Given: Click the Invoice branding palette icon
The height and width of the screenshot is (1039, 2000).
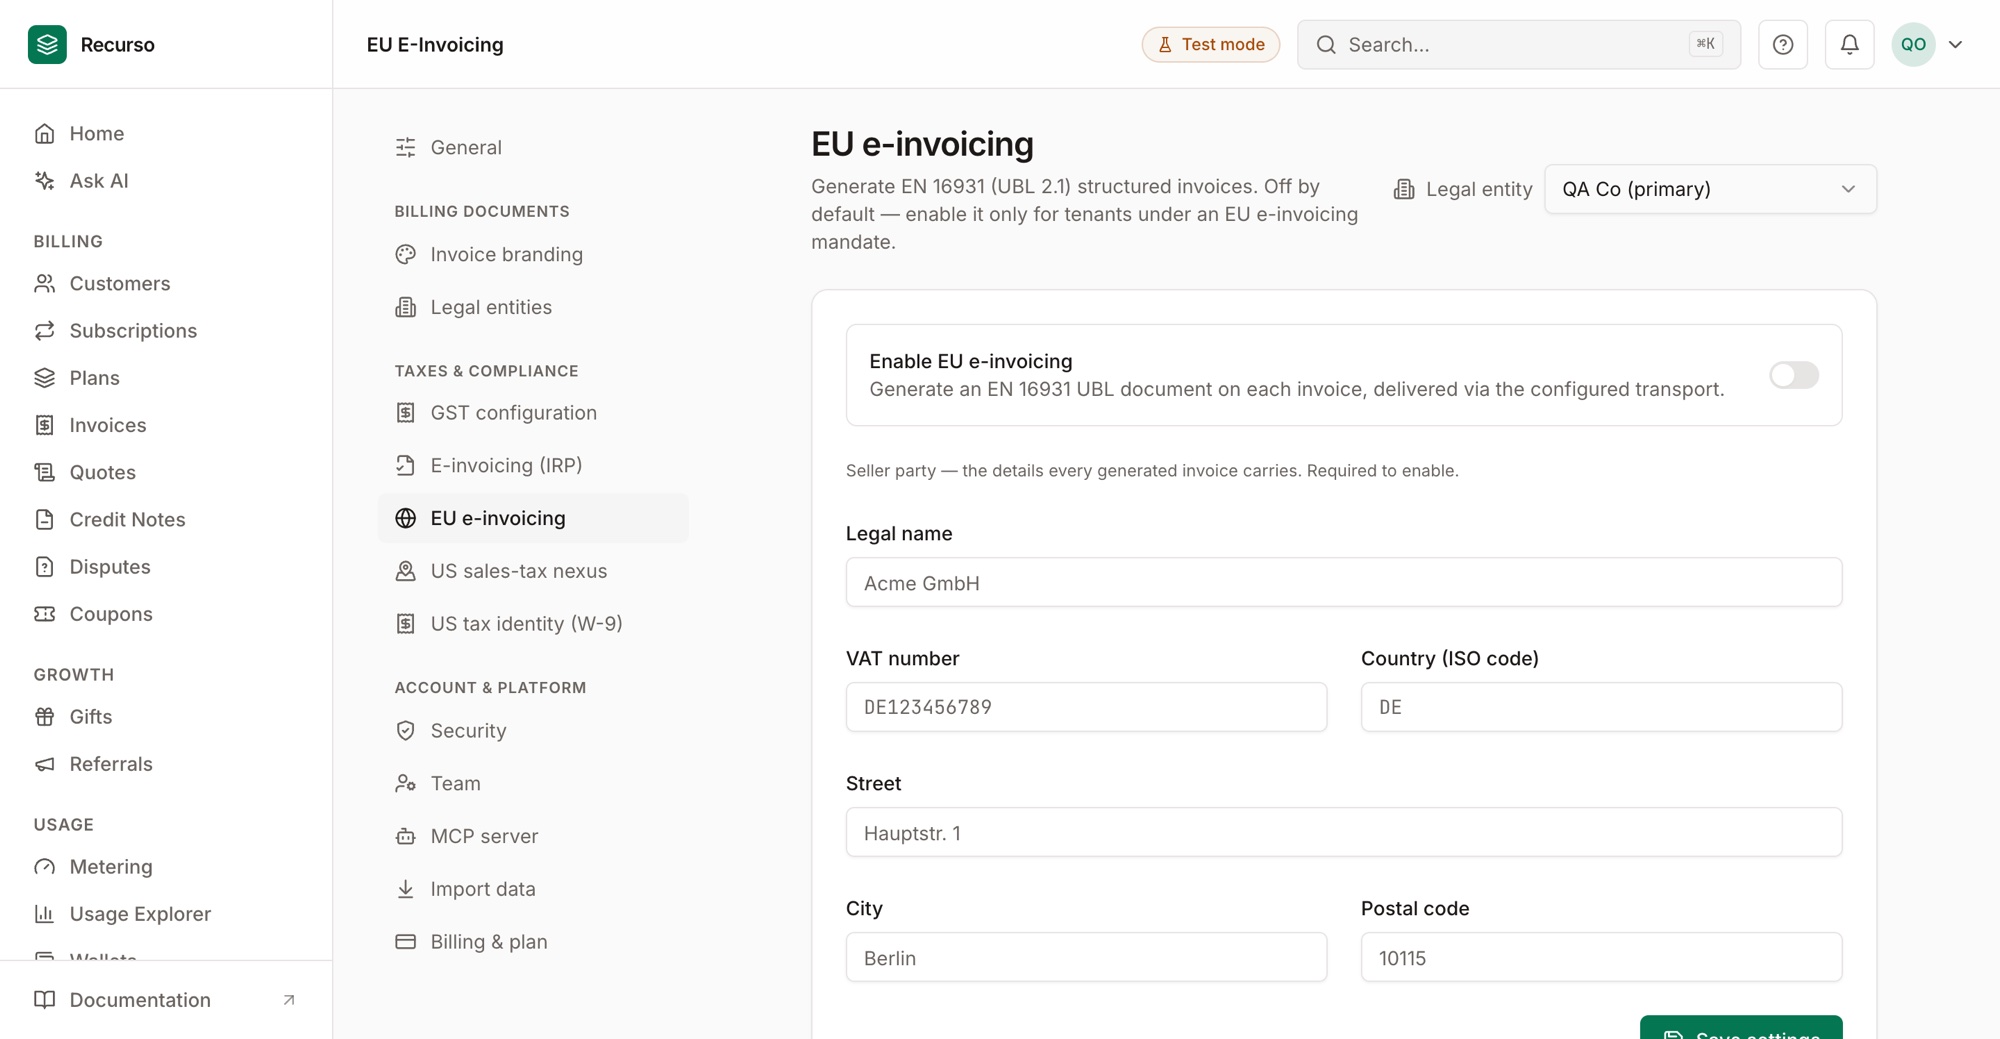Looking at the screenshot, I should point(405,255).
